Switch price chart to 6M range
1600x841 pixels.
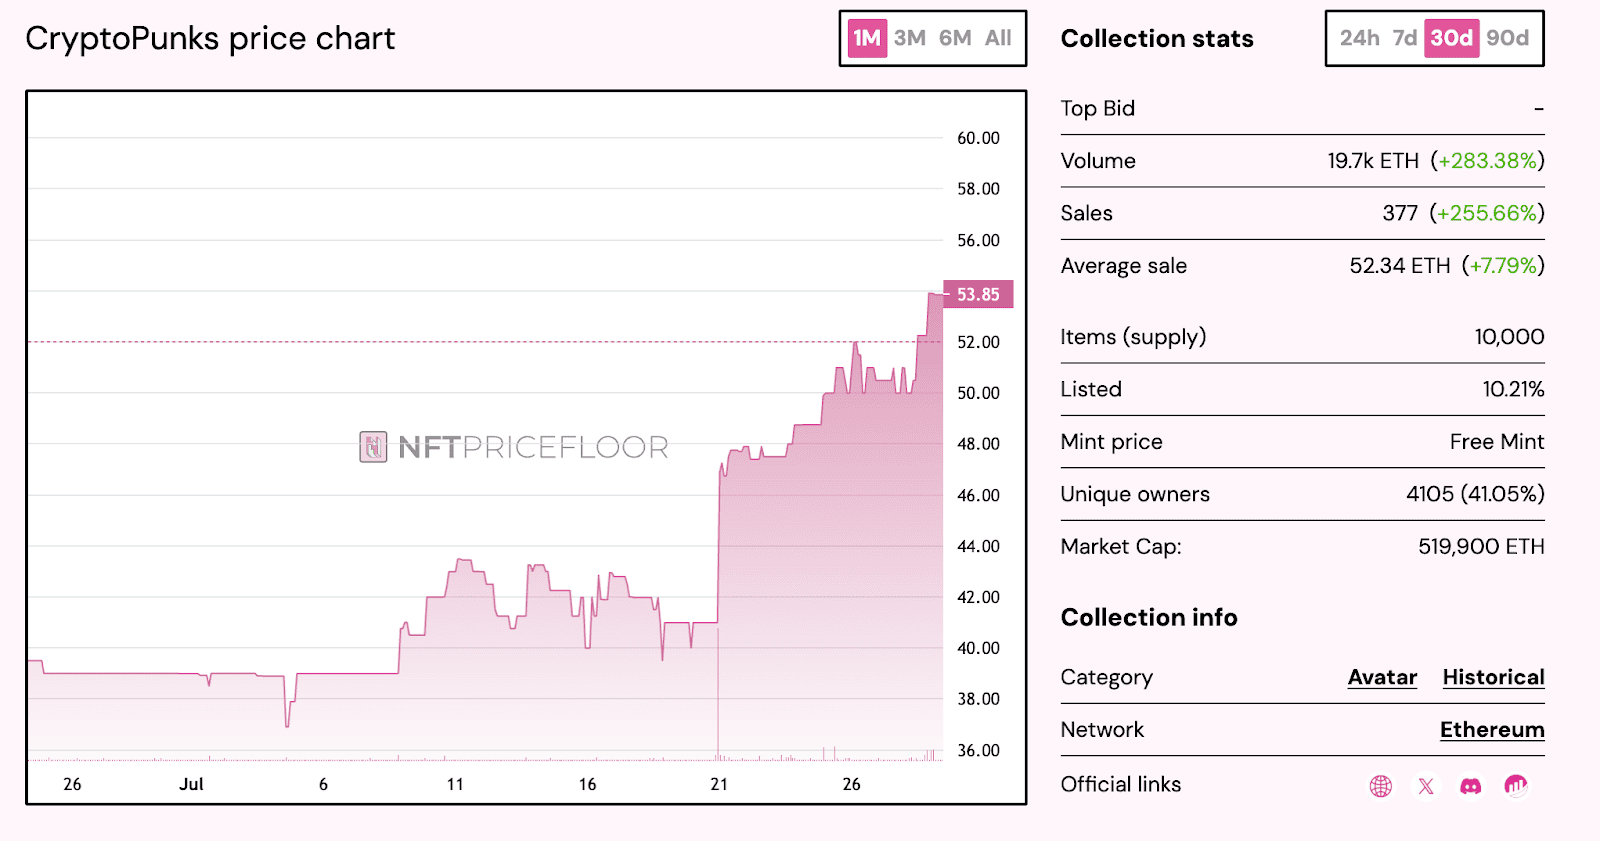955,38
